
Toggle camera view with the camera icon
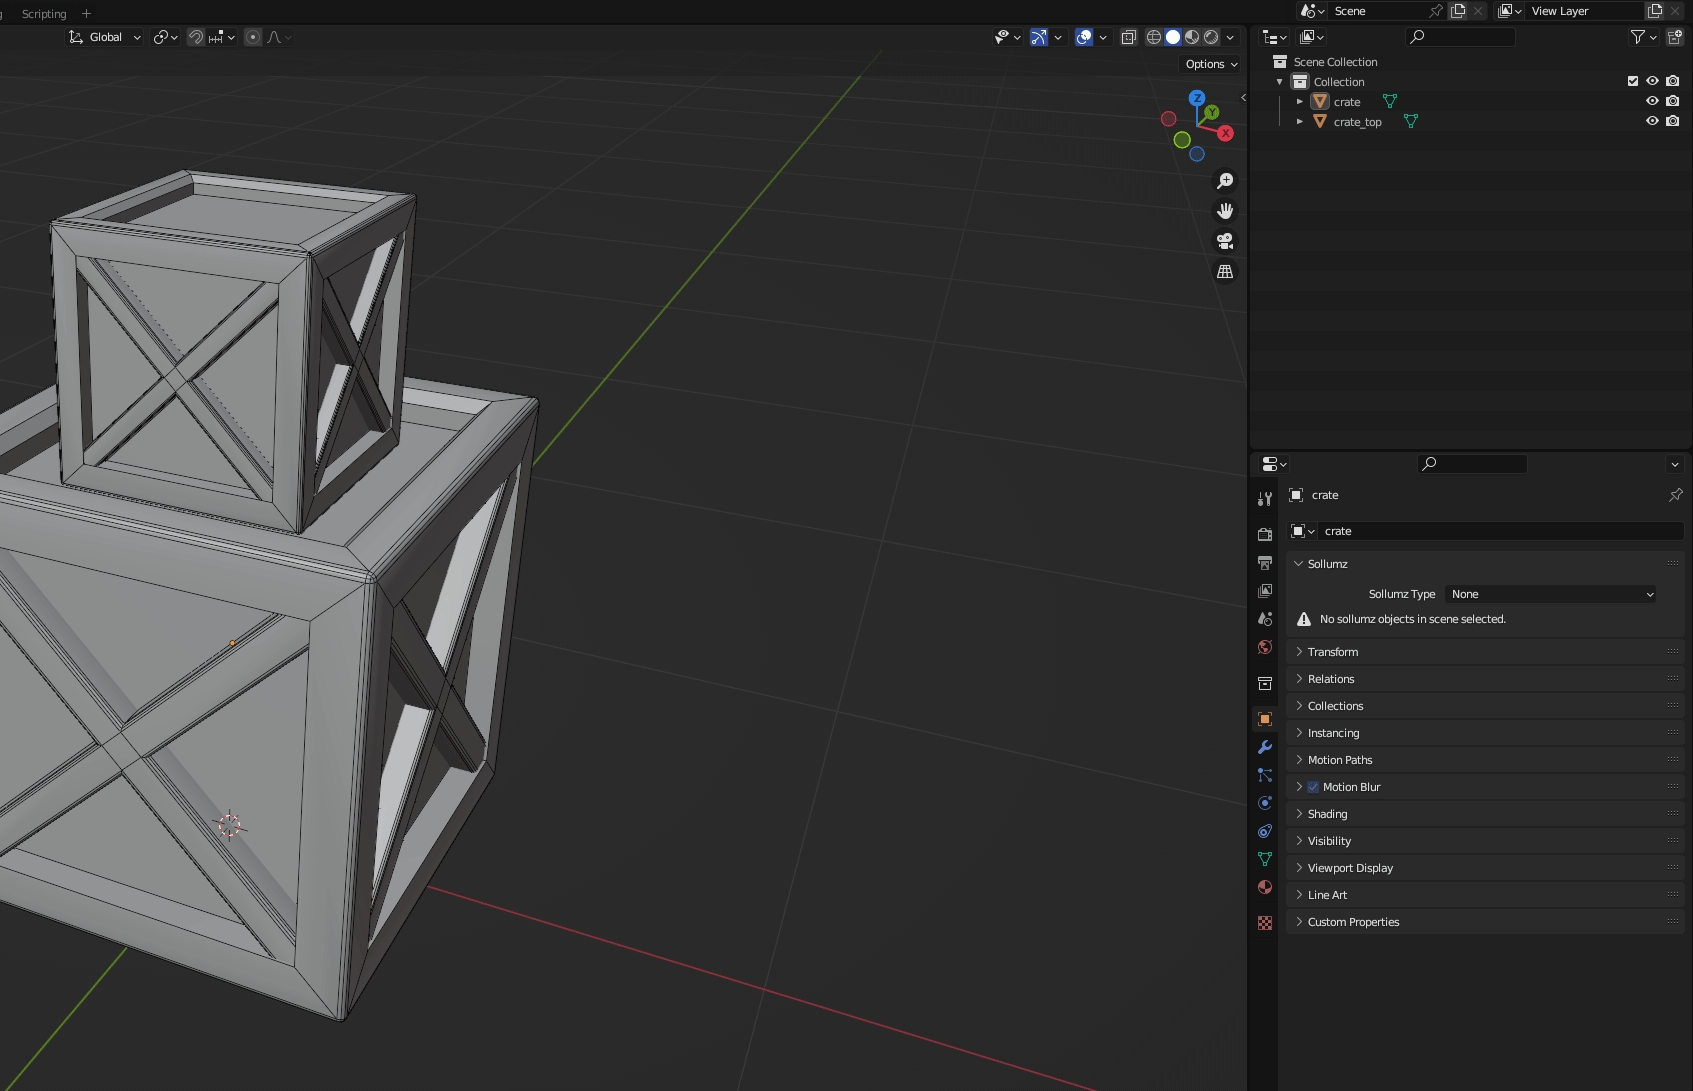pos(1224,241)
